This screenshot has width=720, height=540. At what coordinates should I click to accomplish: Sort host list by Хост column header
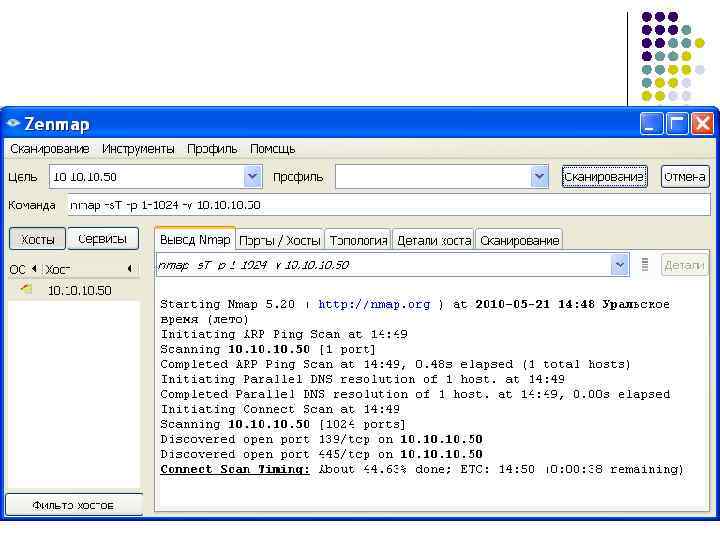click(89, 269)
